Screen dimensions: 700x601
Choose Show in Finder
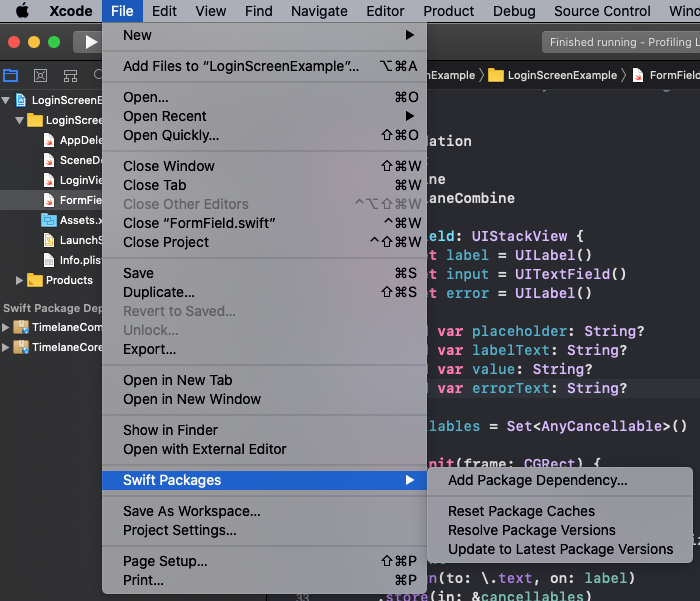264,430
